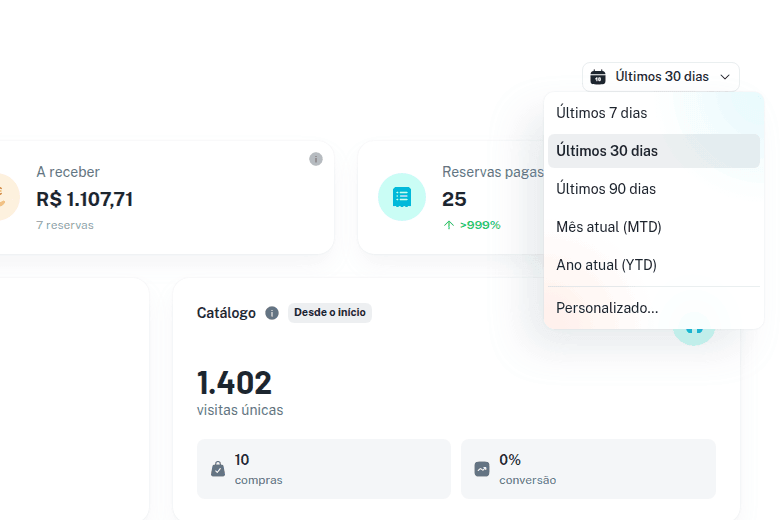The height and width of the screenshot is (520, 780).
Task: Click the >999% growth value
Action: 480,225
